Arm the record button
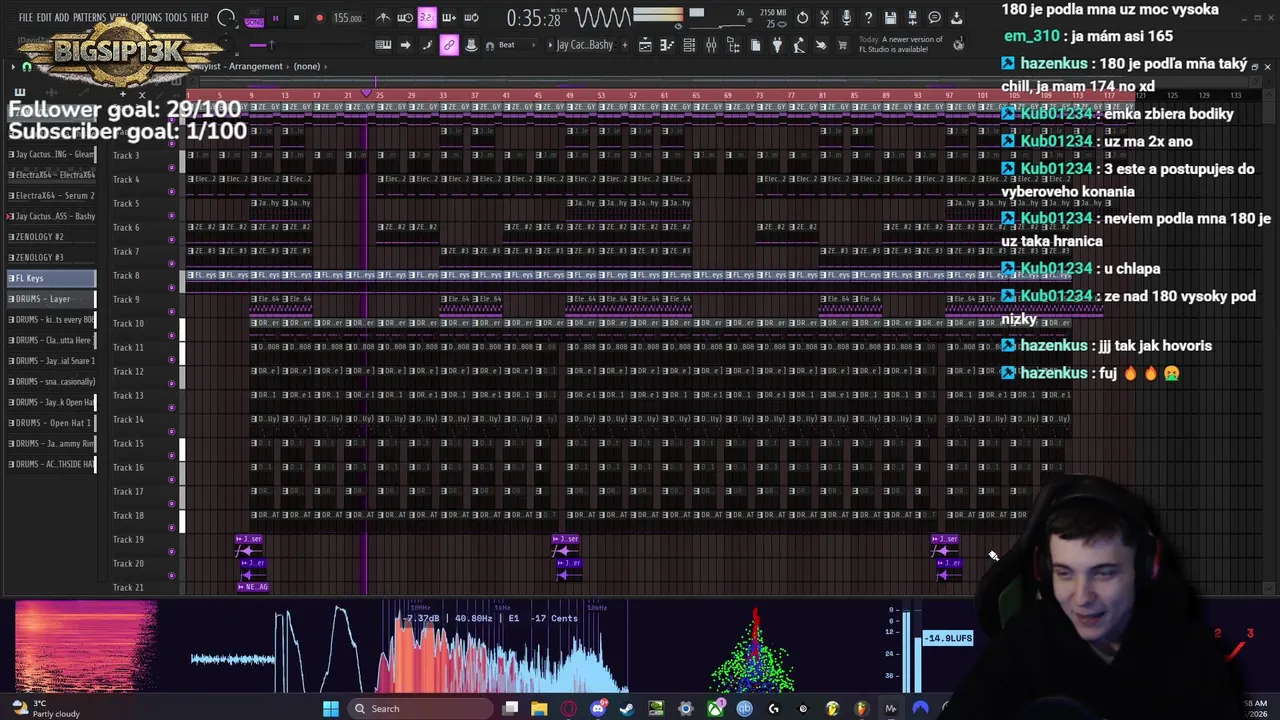Image resolution: width=1280 pixels, height=720 pixels. (x=319, y=18)
